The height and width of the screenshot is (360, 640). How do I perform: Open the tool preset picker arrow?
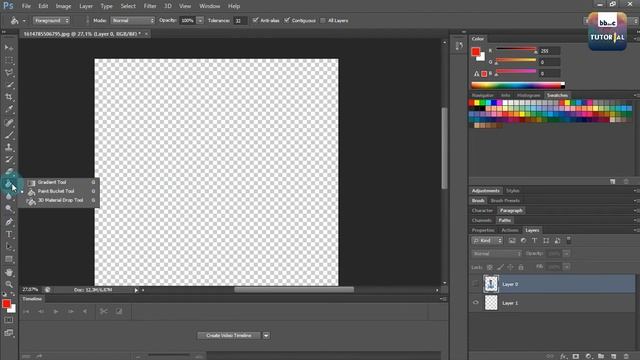pyautogui.click(x=24, y=20)
